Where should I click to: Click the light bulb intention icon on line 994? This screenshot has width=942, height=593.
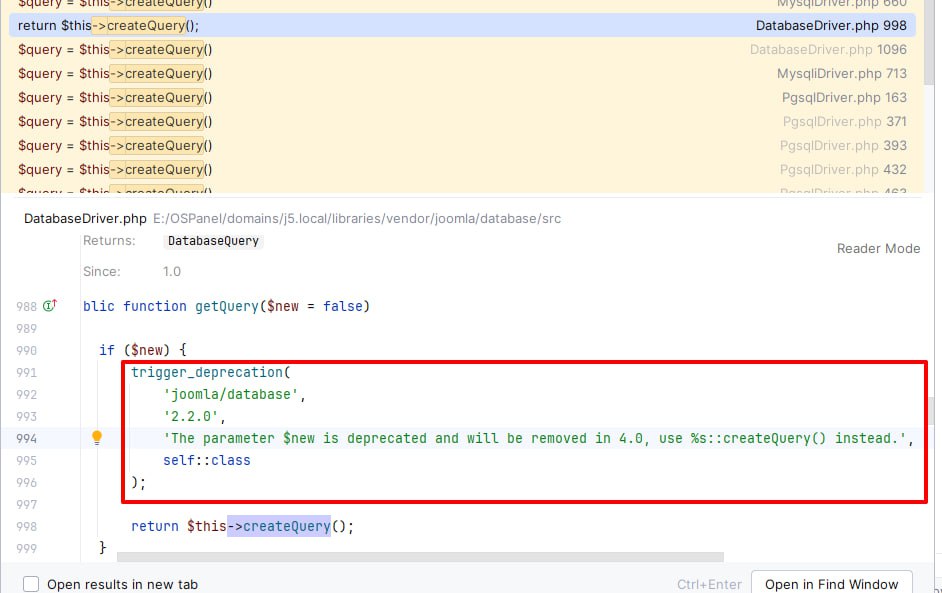[97, 438]
